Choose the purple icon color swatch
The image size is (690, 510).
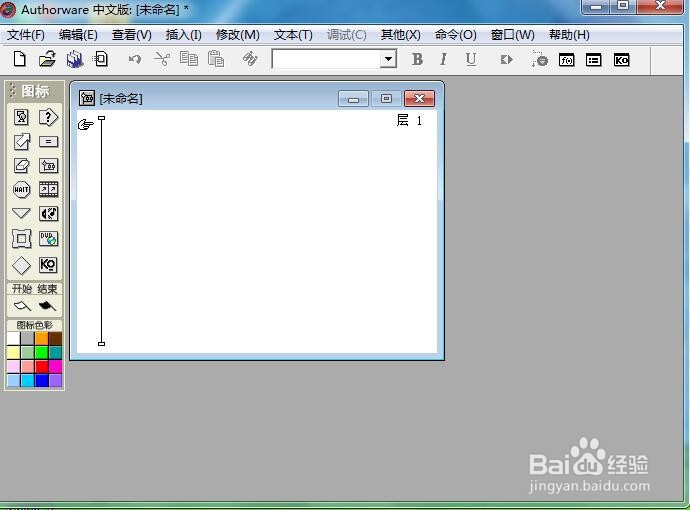55,380
